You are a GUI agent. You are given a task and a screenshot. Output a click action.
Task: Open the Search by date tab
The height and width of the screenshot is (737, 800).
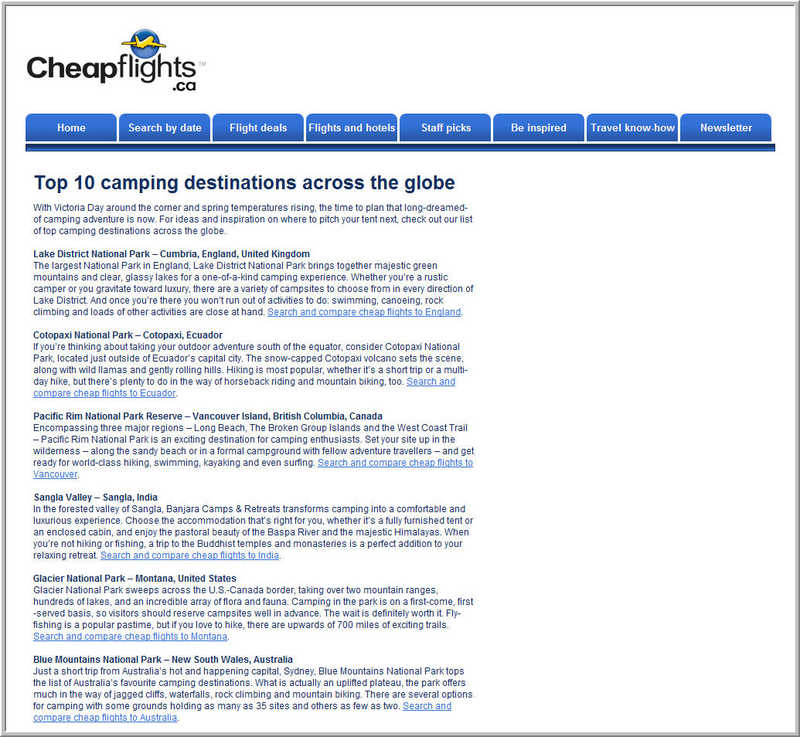(164, 128)
